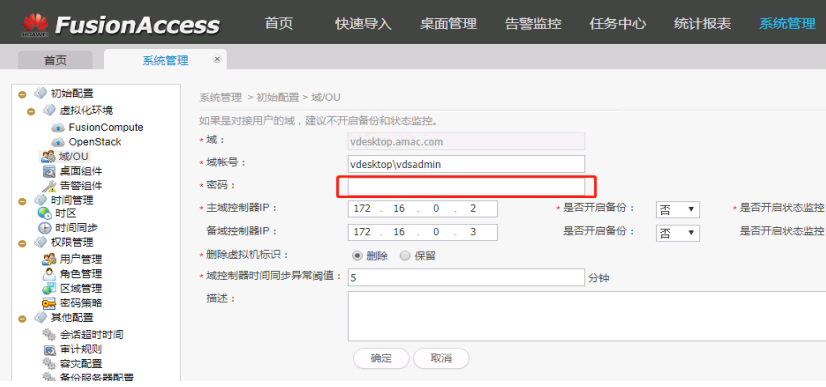Click the 时区 globe clock icon
The width and height of the screenshot is (826, 387).
tap(44, 213)
